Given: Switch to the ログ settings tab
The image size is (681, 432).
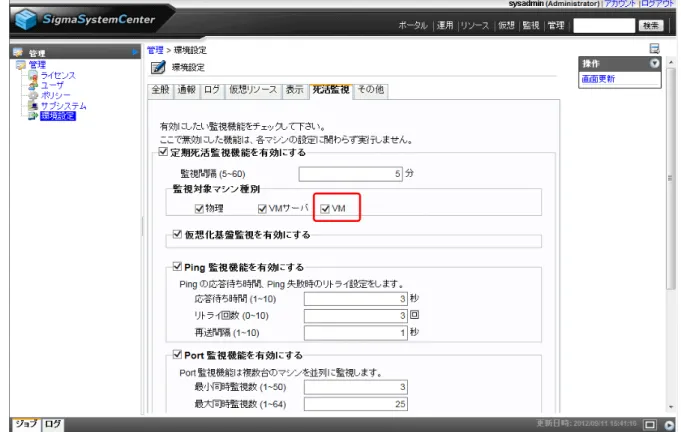Looking at the screenshot, I should click(212, 90).
